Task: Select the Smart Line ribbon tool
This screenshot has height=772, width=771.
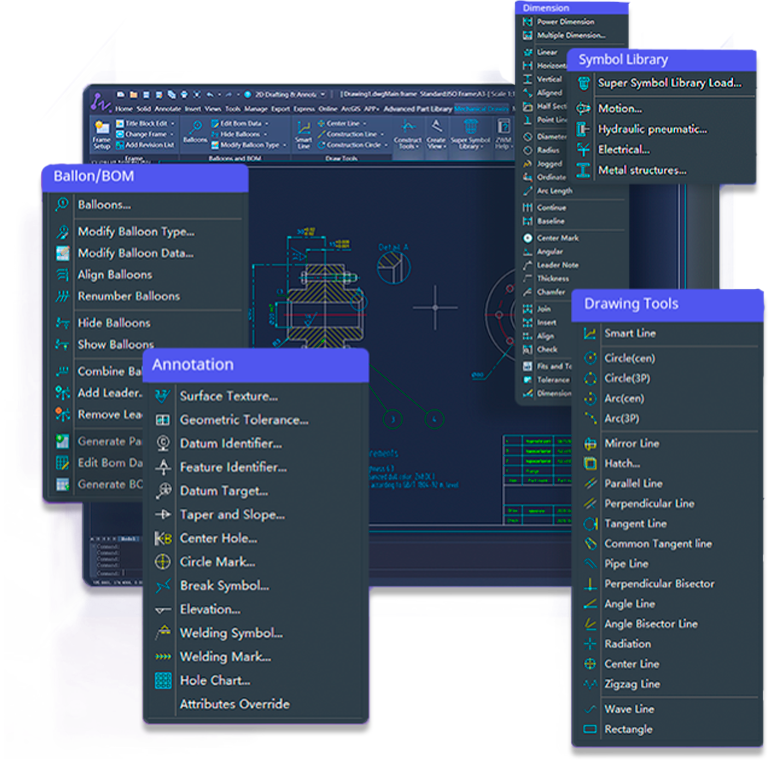Action: pos(303,130)
